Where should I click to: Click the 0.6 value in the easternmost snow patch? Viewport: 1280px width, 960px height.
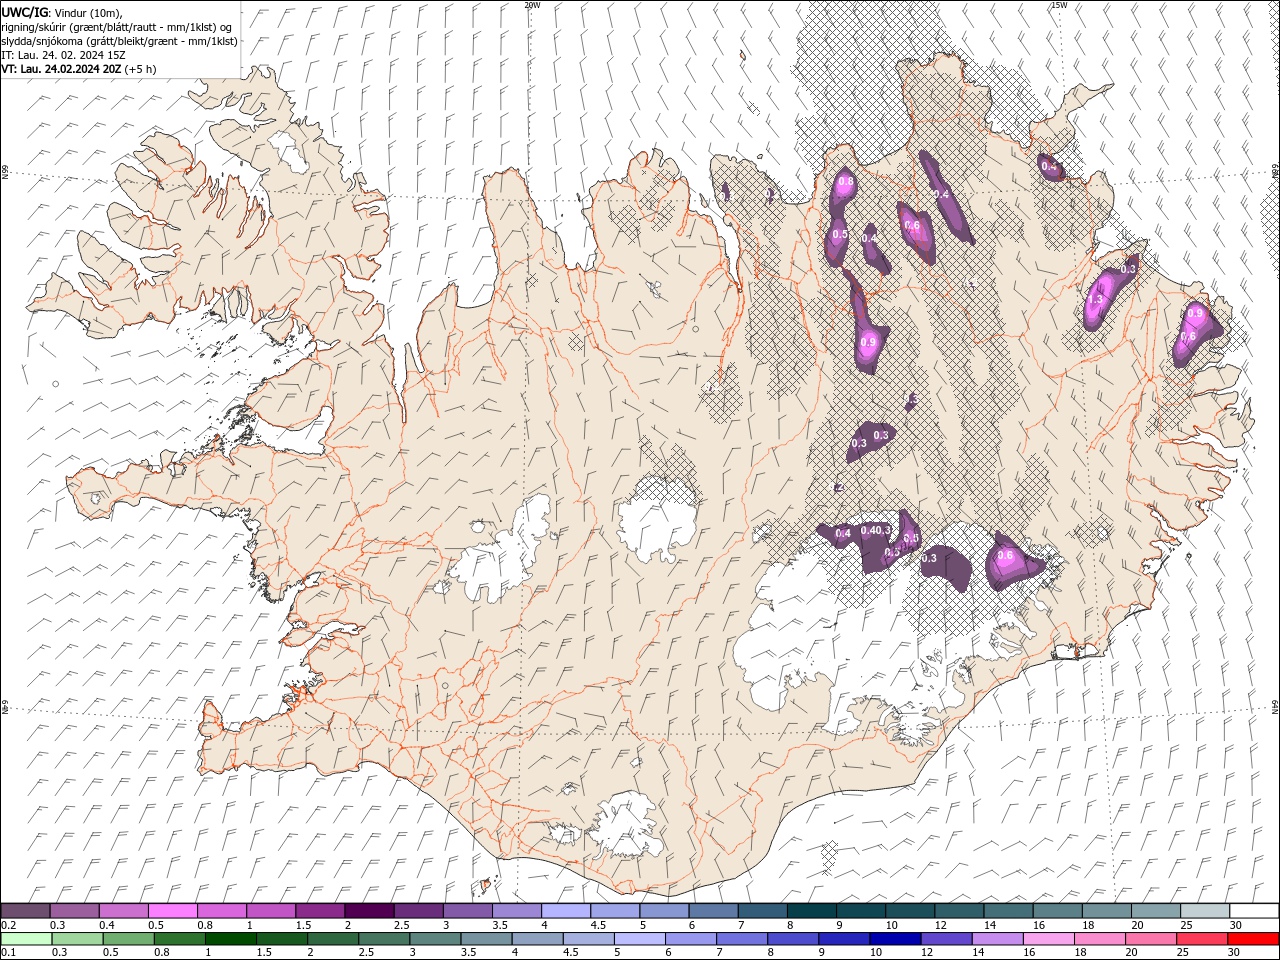coord(1188,338)
